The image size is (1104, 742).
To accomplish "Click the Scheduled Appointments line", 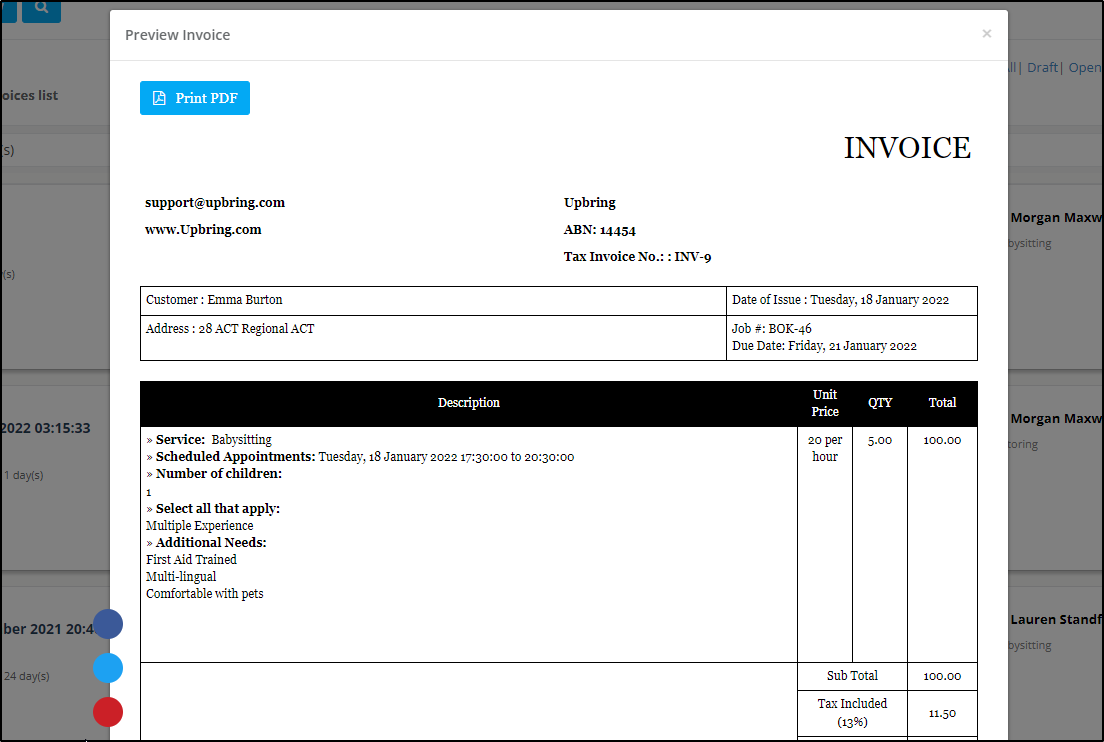I will (360, 457).
